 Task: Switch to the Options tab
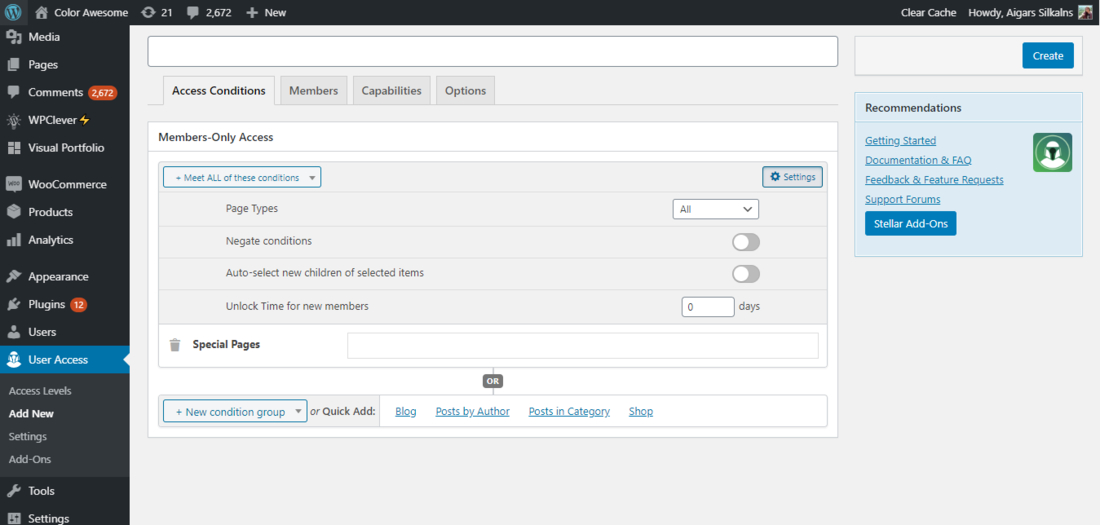465,91
